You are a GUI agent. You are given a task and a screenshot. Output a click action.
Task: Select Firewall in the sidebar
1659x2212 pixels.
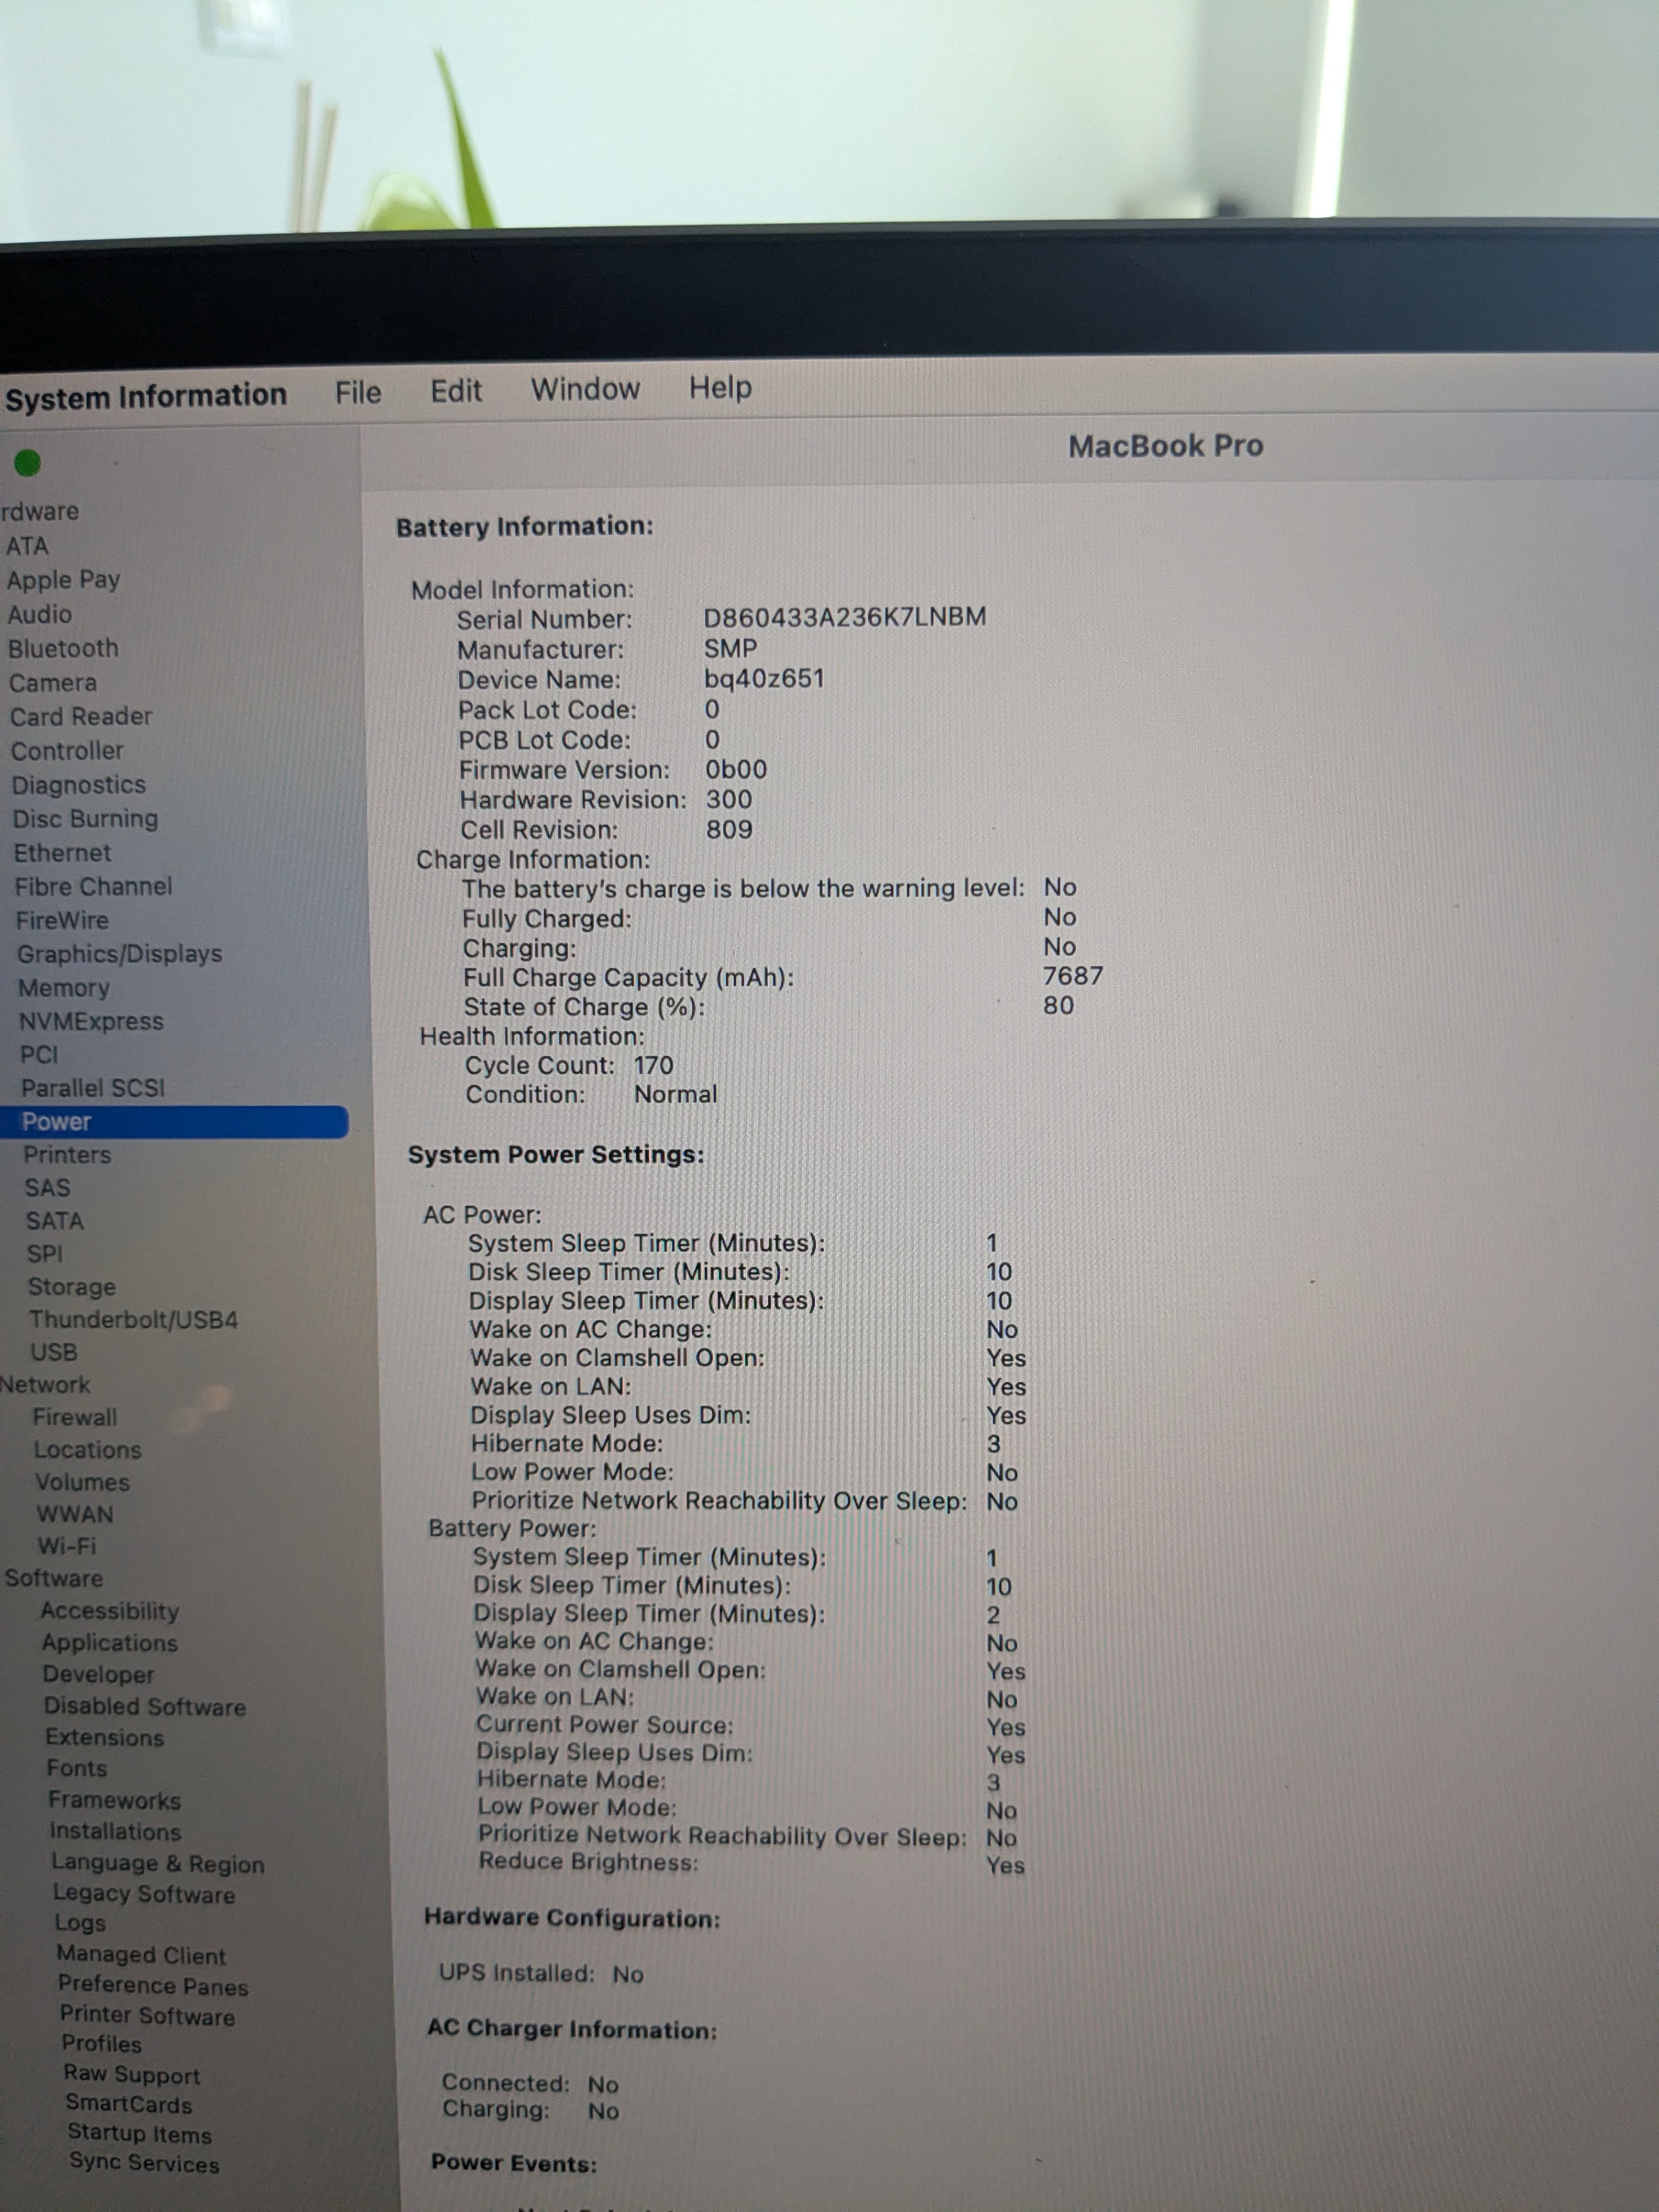pos(75,1417)
